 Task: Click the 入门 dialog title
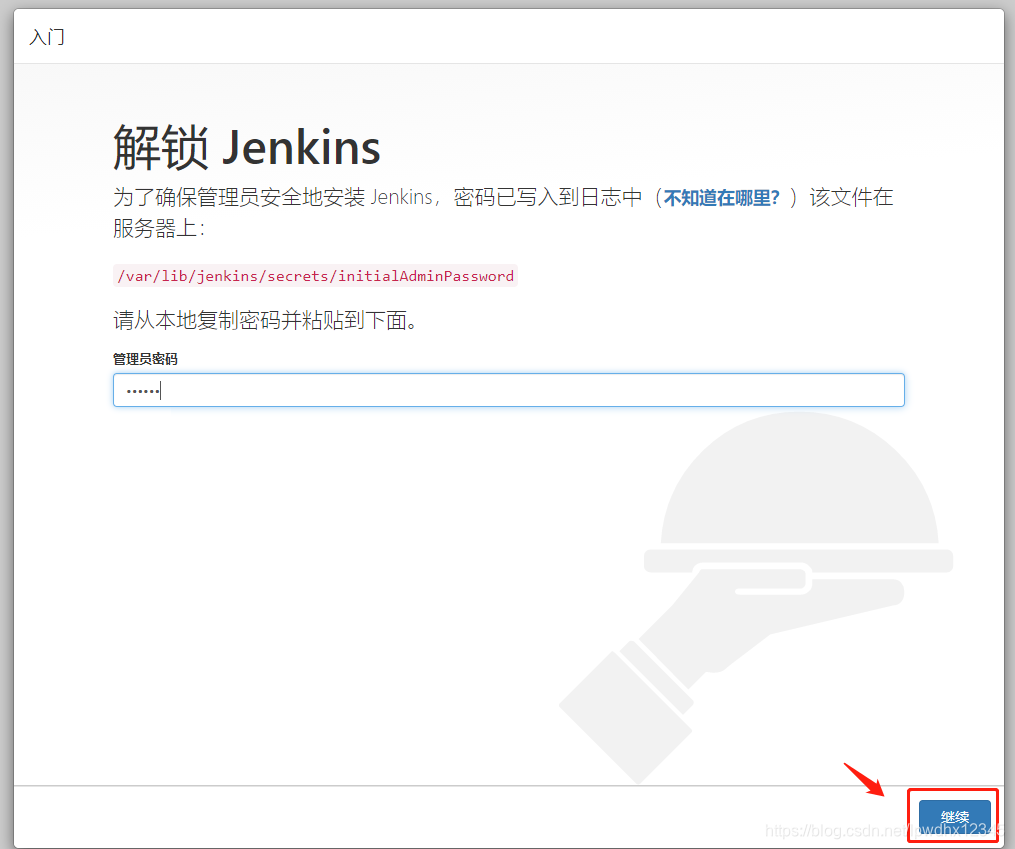coord(47,37)
